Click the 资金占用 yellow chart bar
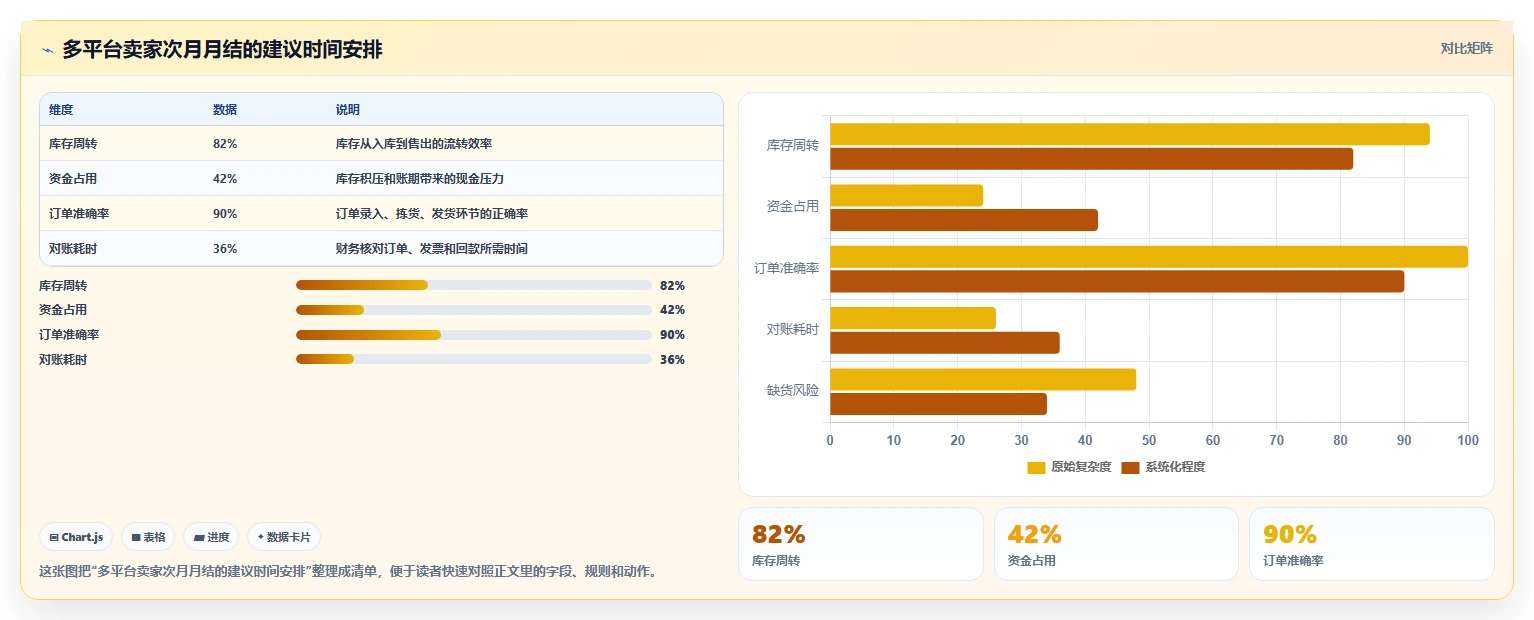The width and height of the screenshot is (1534, 620). [x=906, y=195]
